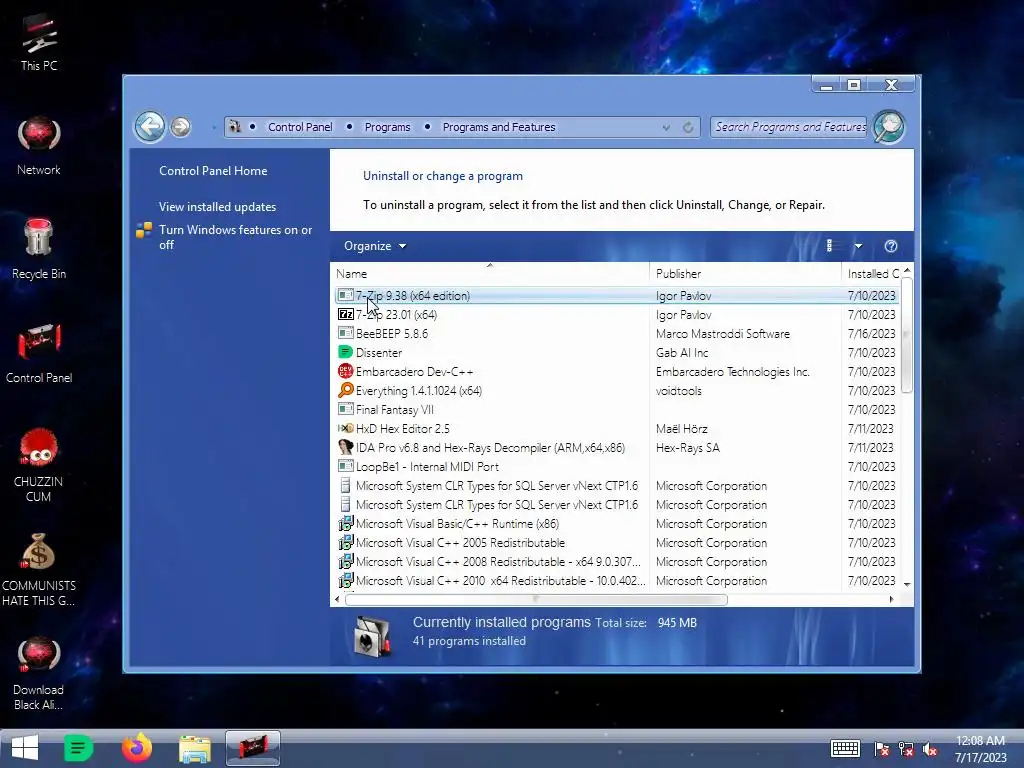Open This PC desktop icon
This screenshot has width=1024, height=768.
(x=39, y=42)
